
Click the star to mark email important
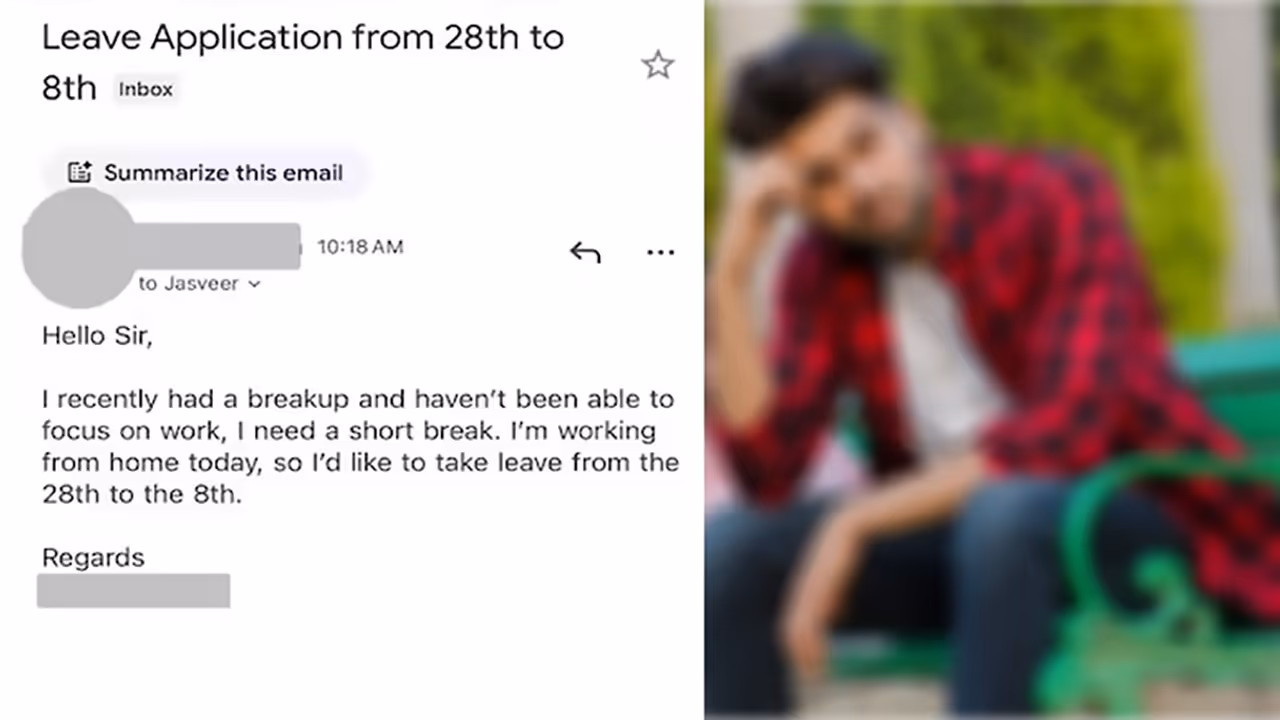658,64
